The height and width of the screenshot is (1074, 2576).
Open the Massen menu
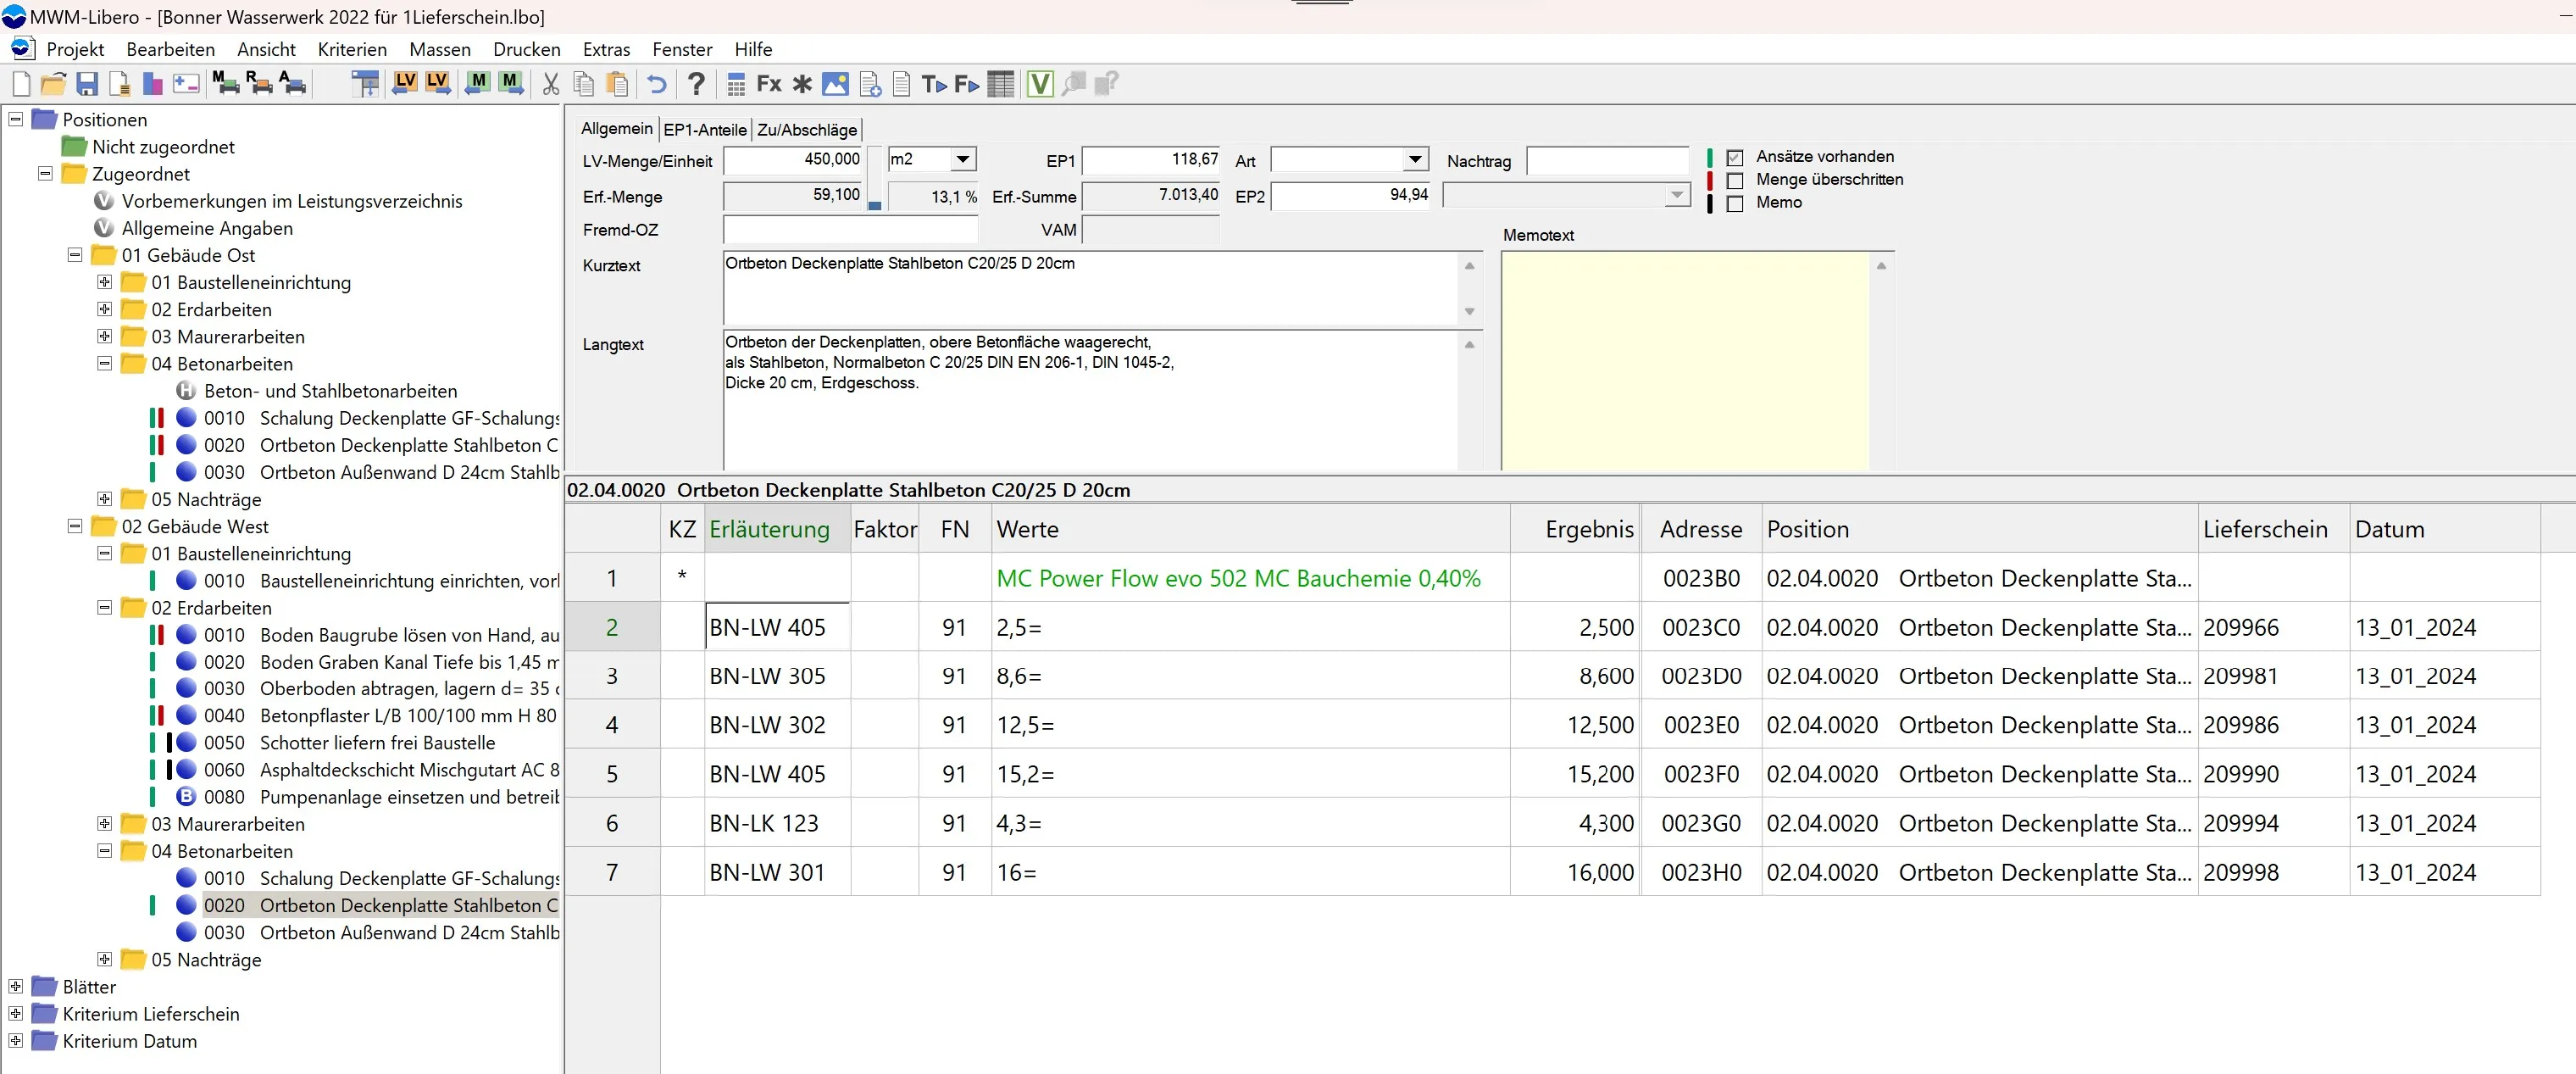440,49
